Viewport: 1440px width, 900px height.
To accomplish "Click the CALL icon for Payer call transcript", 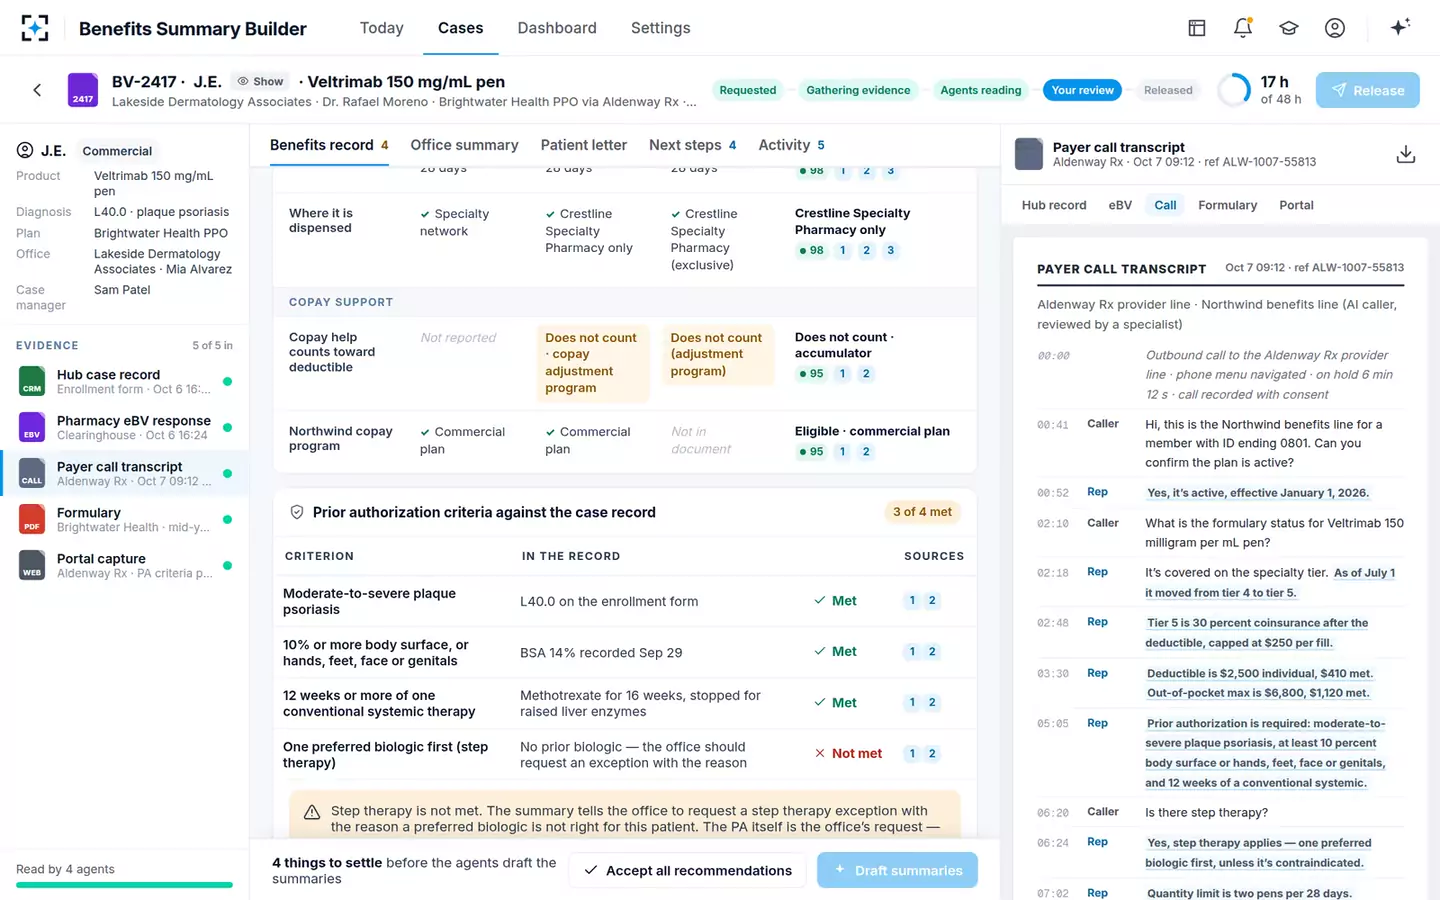I will [32, 473].
